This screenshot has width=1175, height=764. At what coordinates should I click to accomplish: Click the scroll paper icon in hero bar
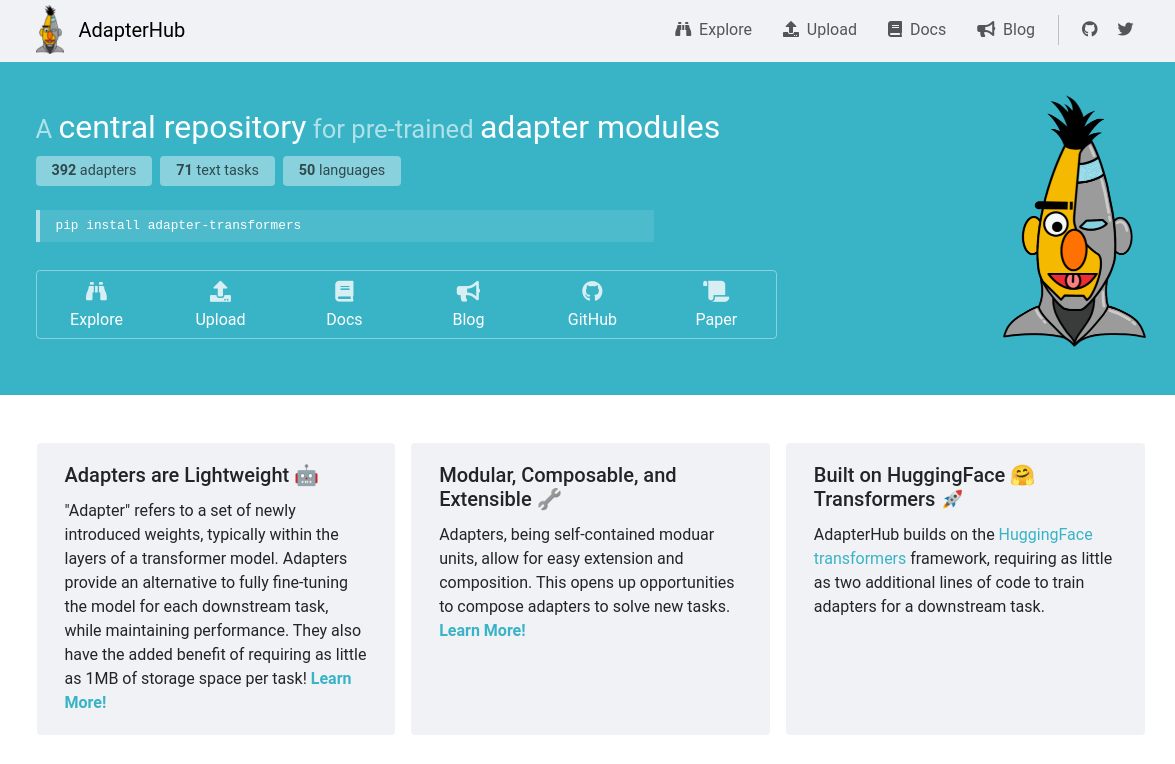tap(716, 291)
